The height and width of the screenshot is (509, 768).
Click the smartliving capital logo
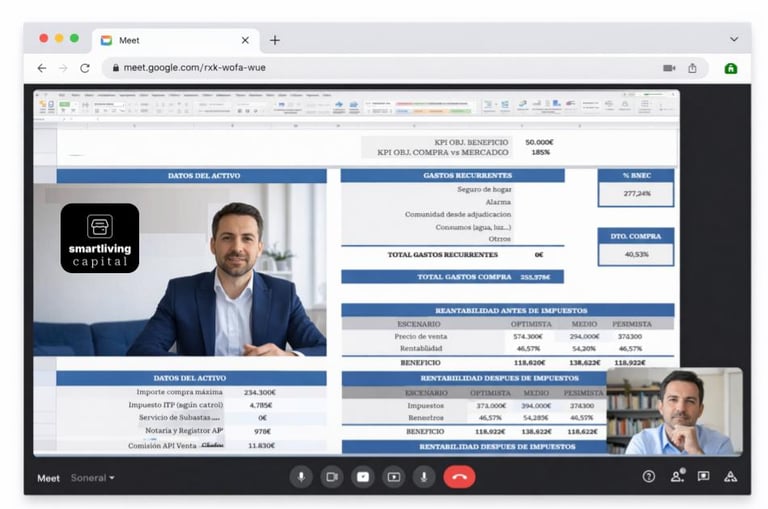coord(100,238)
